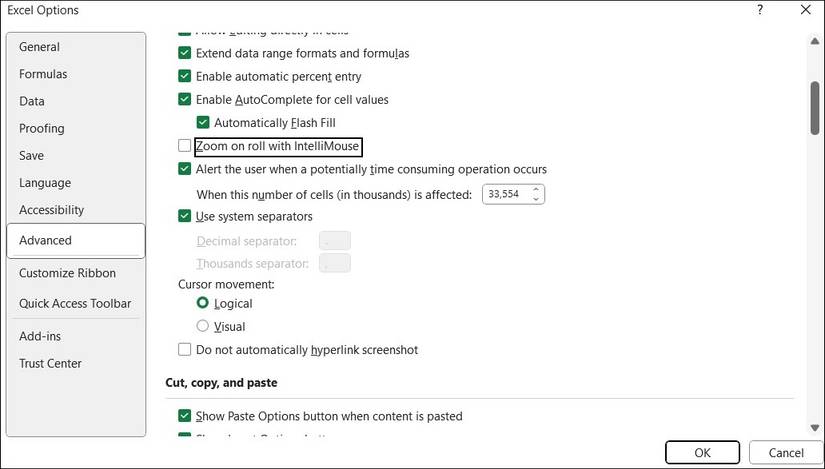Uncheck Automatically Flash Fill

(x=204, y=123)
